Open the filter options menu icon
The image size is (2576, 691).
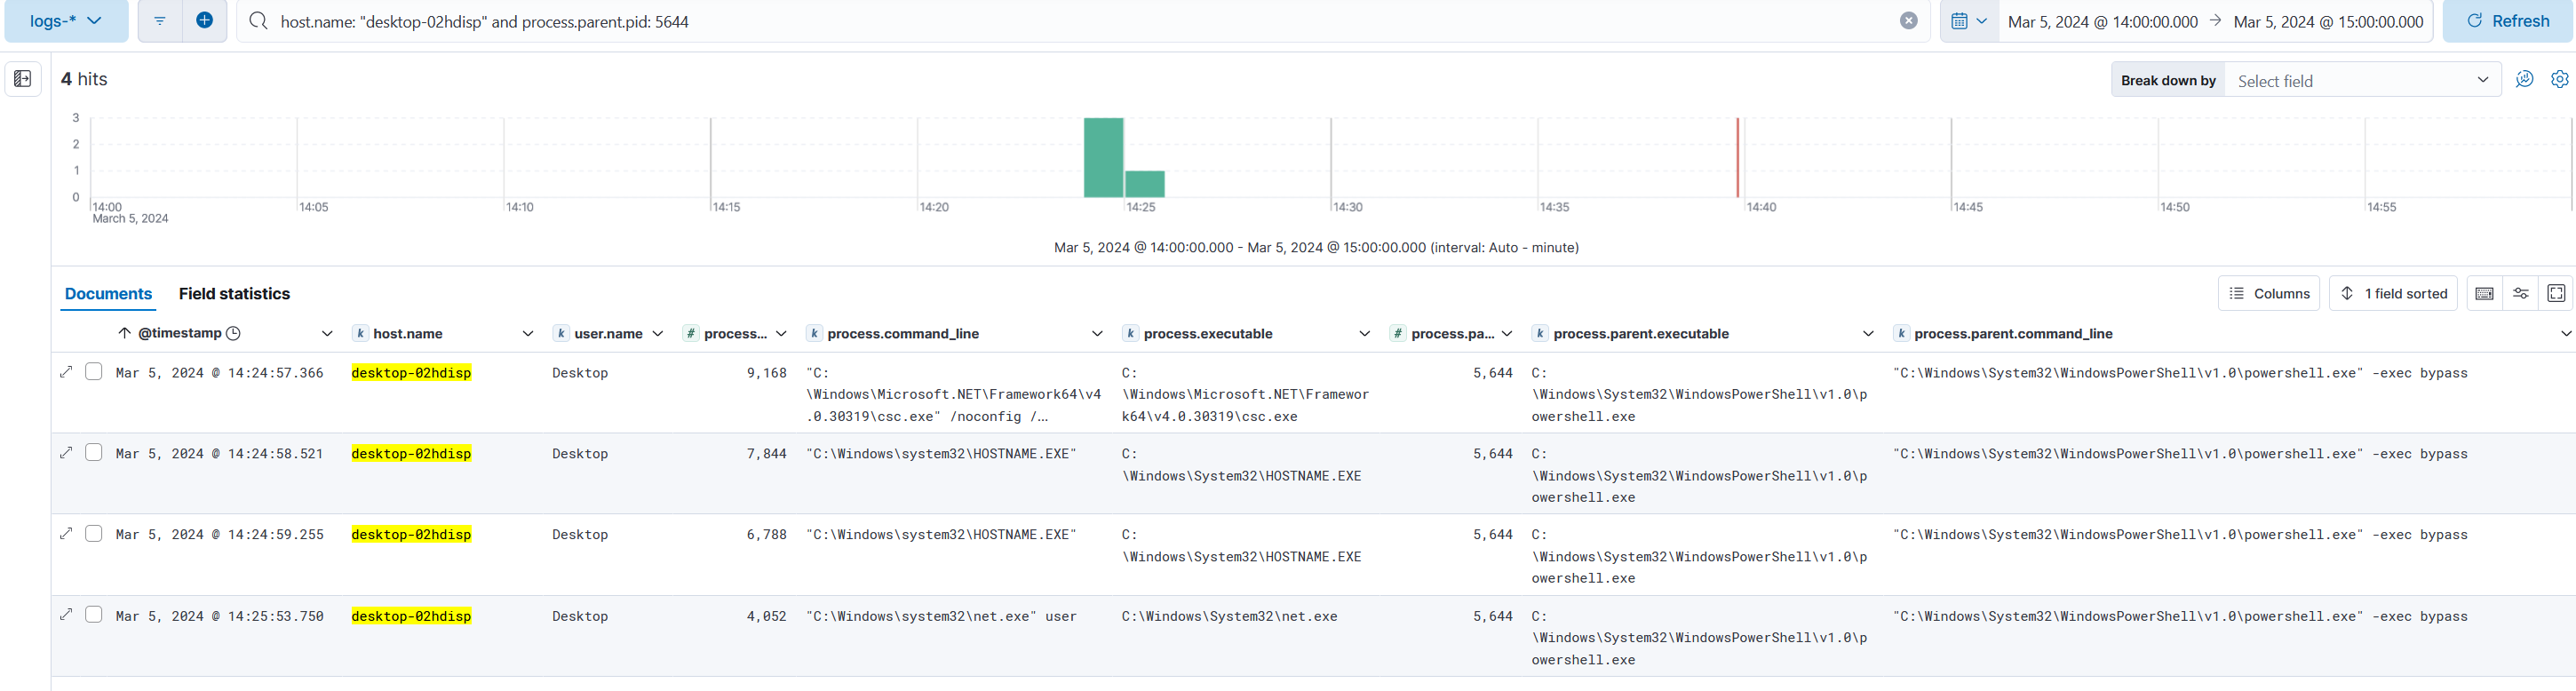(160, 21)
